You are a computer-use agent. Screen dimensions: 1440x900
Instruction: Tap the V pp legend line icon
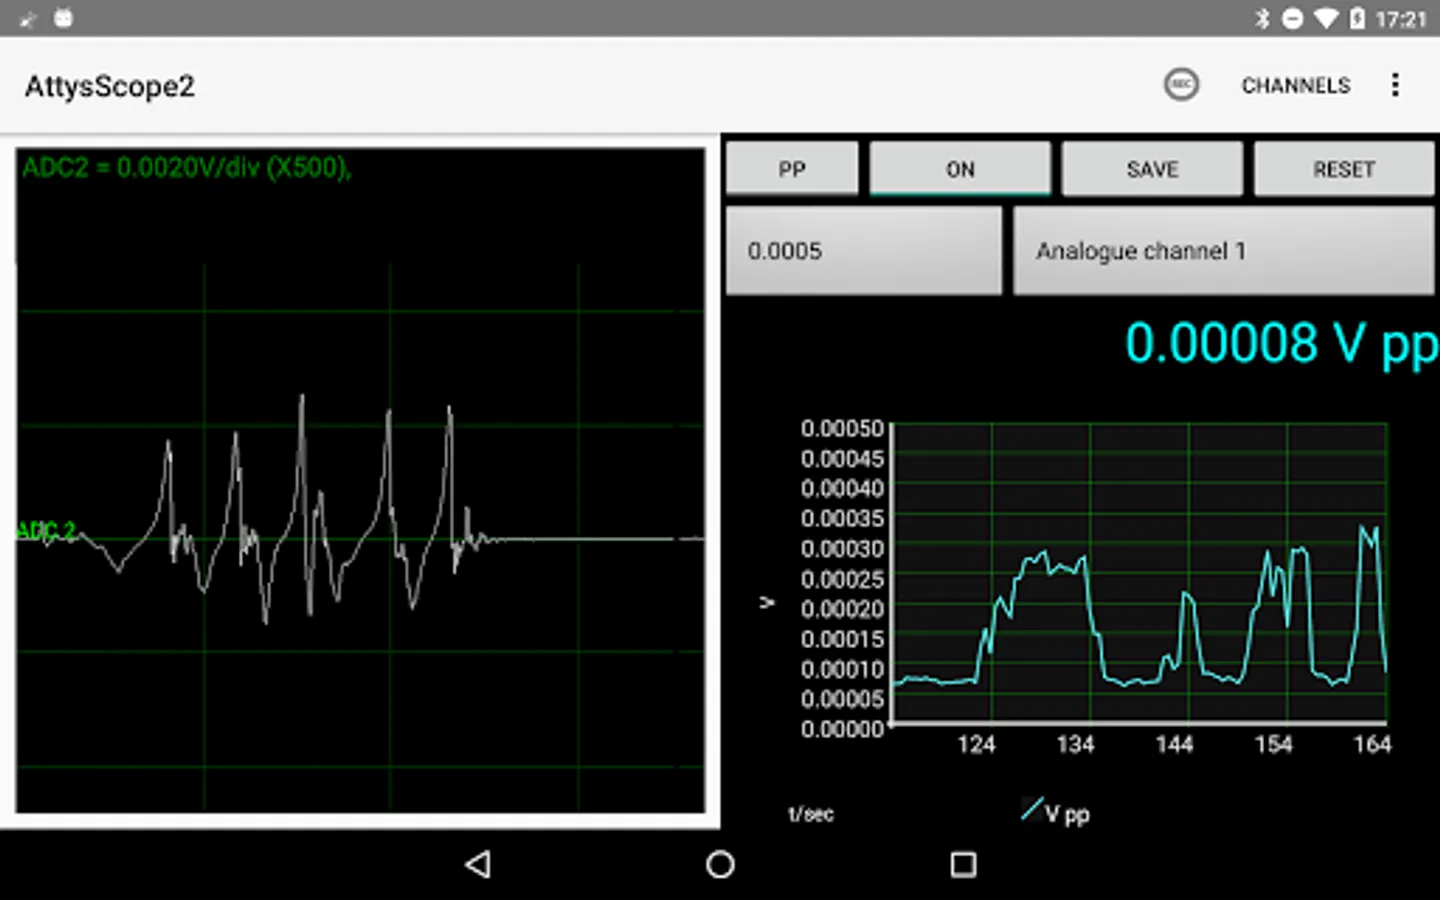[x=1032, y=809]
